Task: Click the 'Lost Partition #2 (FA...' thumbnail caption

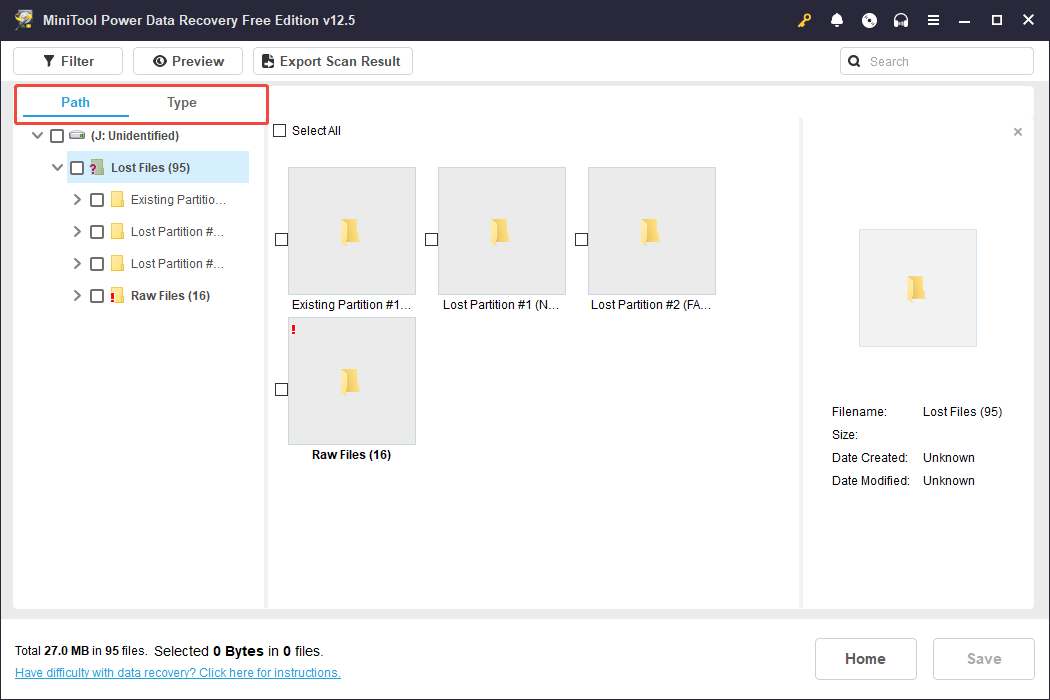Action: 651,305
